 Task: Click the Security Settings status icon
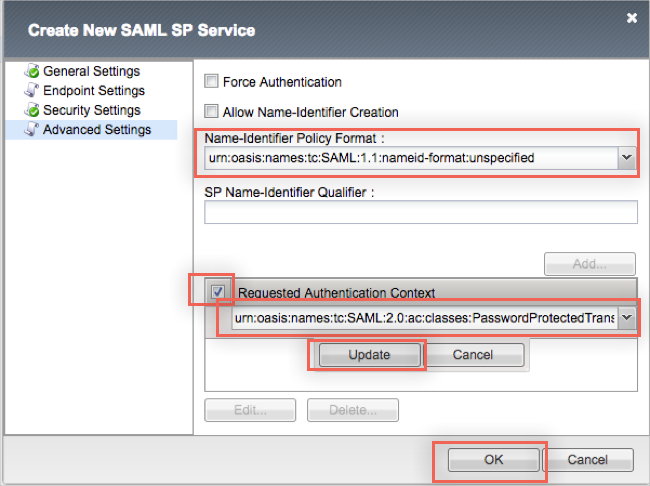click(x=33, y=110)
